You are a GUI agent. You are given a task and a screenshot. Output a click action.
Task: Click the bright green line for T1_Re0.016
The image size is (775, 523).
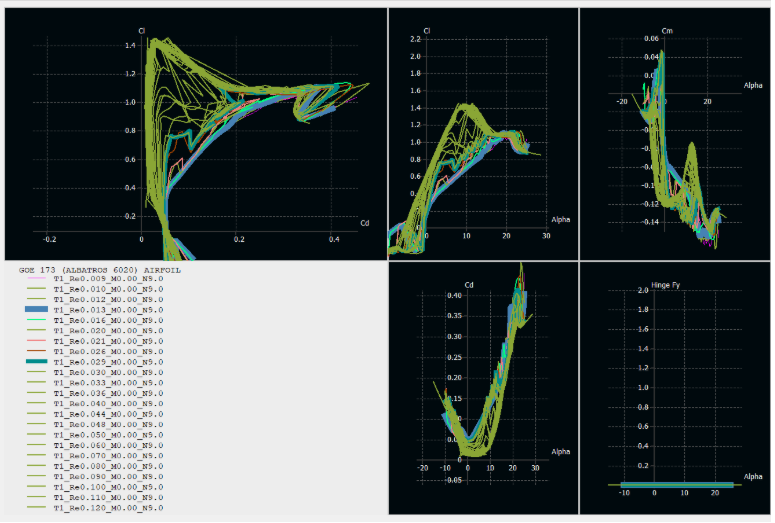point(37,319)
